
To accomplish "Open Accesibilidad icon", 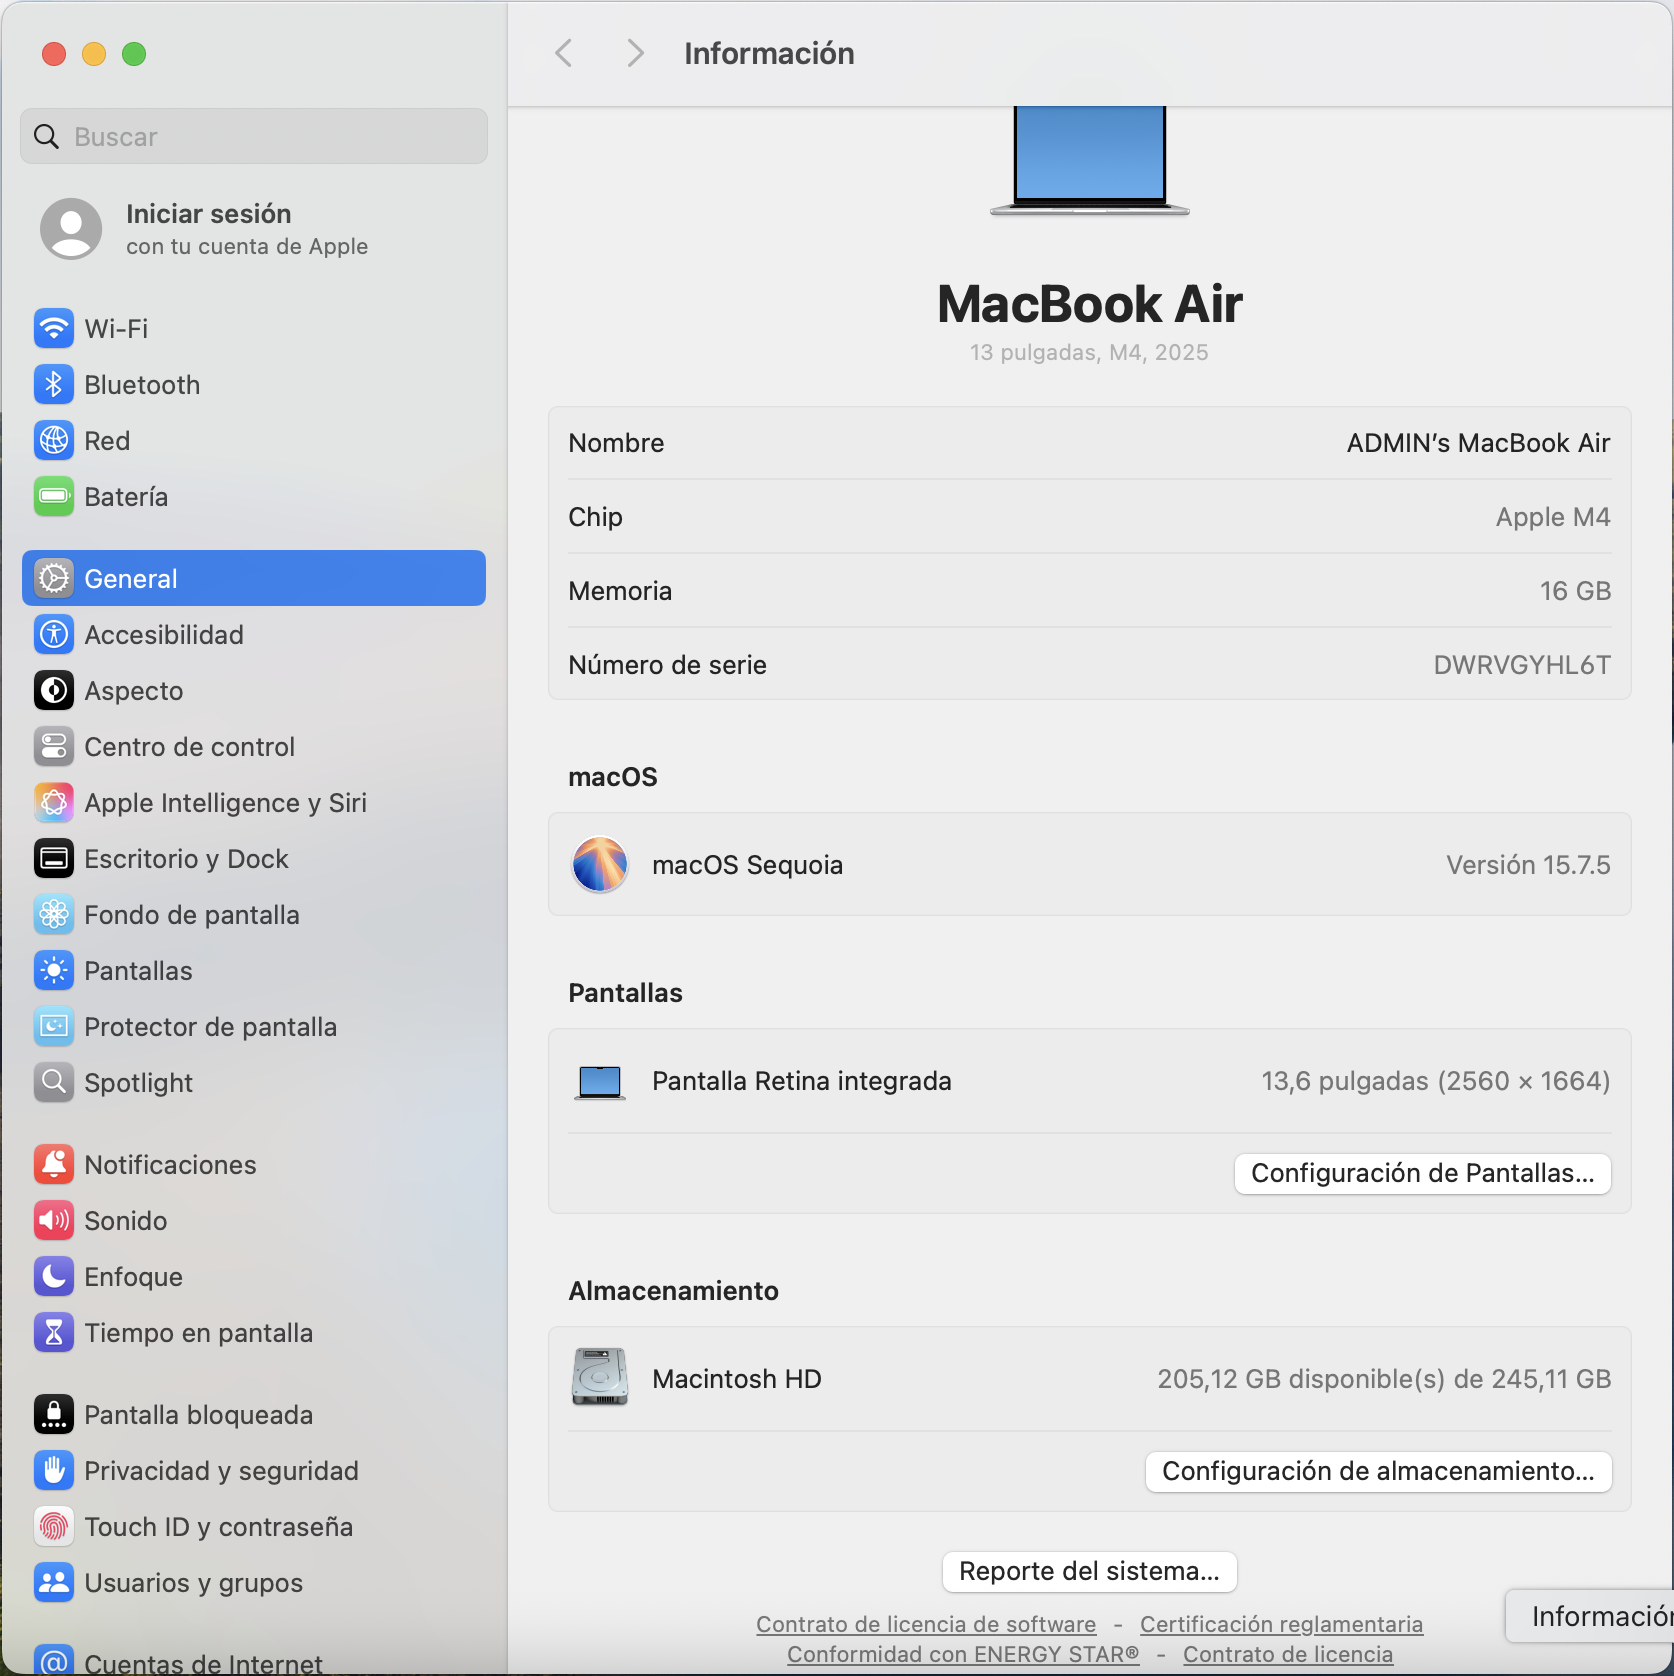I will 54,634.
